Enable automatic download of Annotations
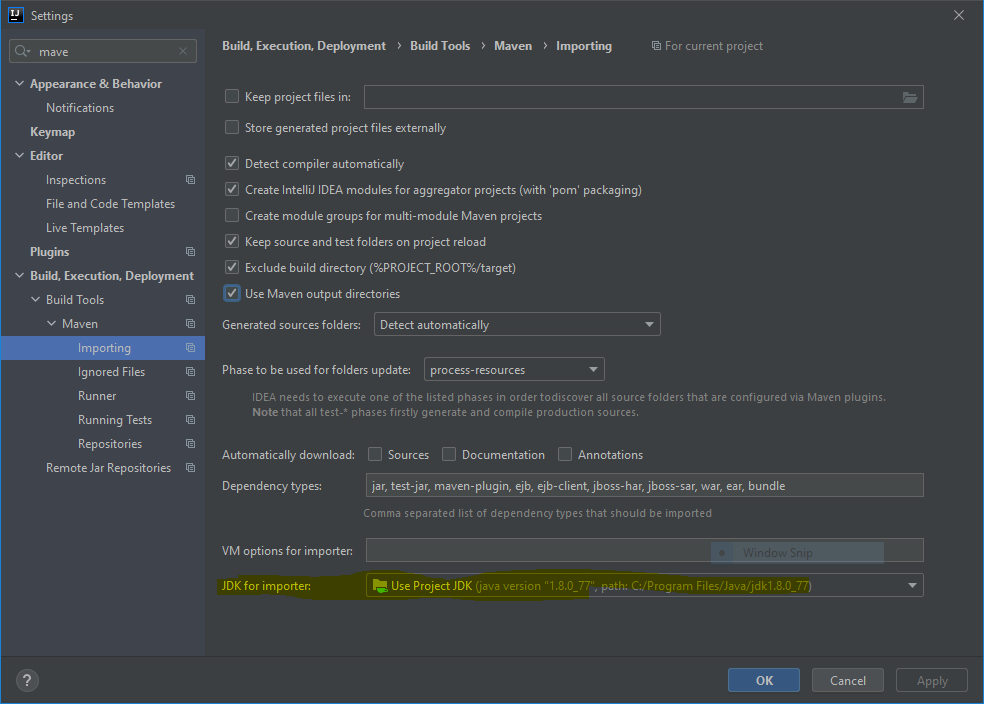 565,454
